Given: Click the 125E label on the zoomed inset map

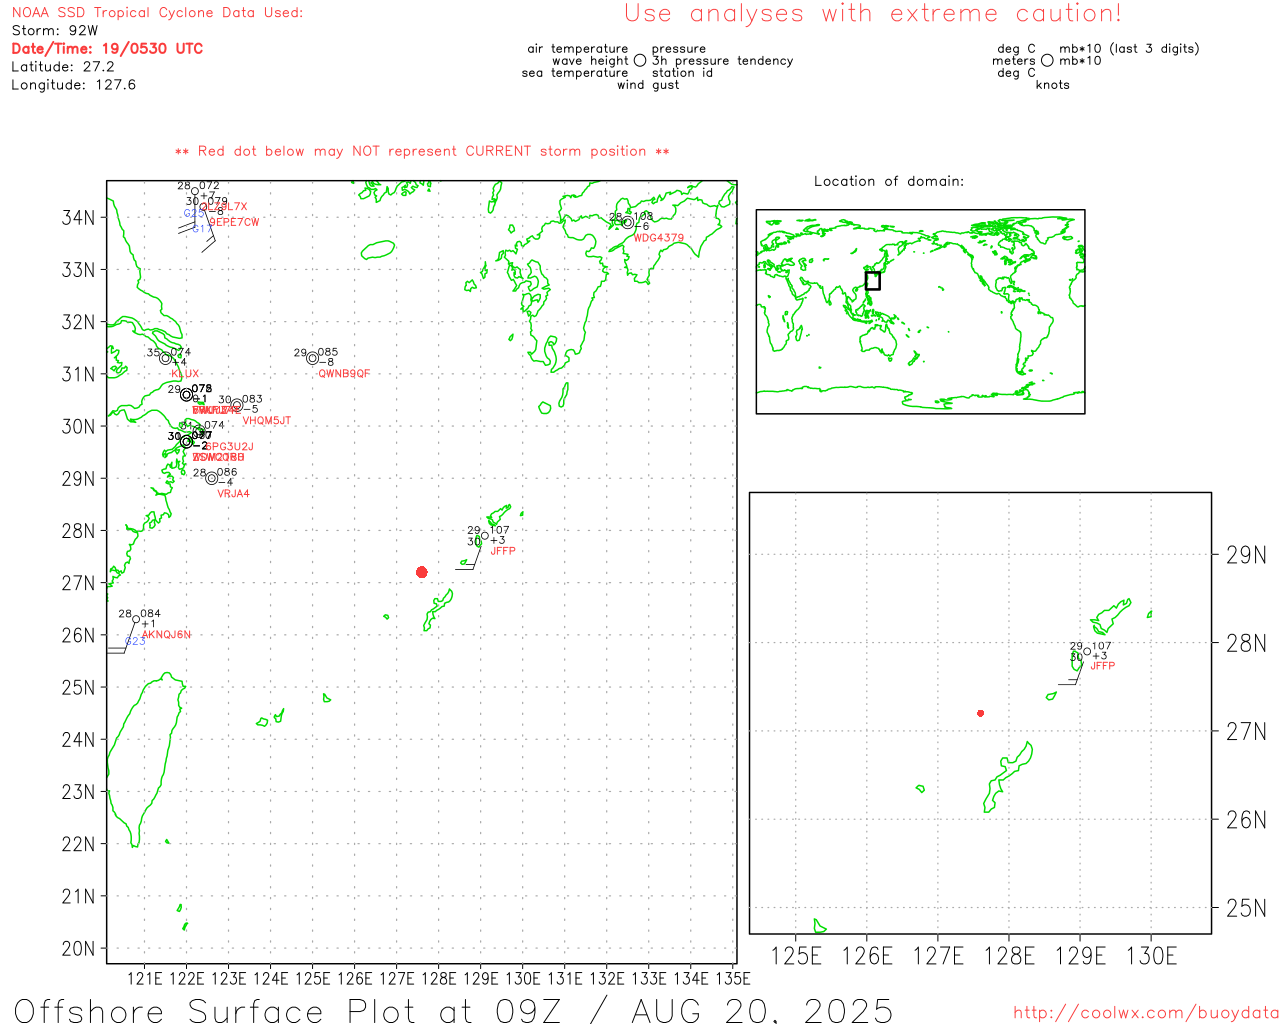Looking at the screenshot, I should click(x=796, y=956).
